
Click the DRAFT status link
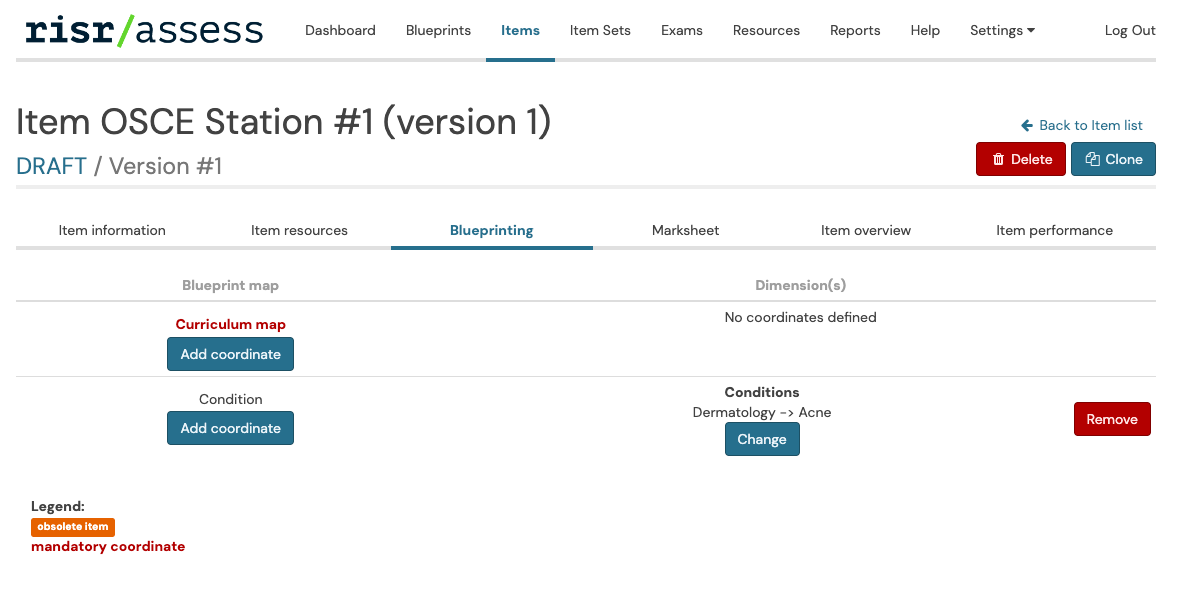(52, 166)
